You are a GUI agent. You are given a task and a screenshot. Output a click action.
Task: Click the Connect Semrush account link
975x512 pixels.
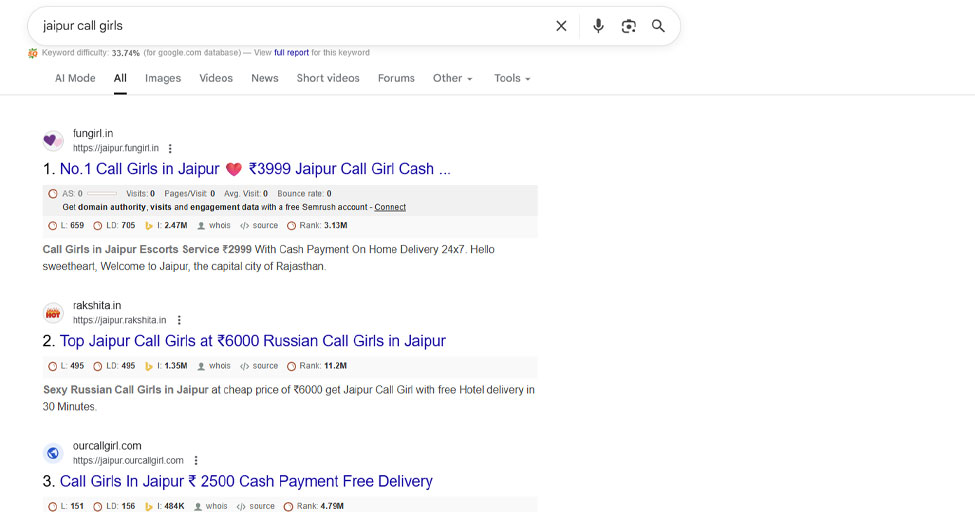(x=390, y=207)
